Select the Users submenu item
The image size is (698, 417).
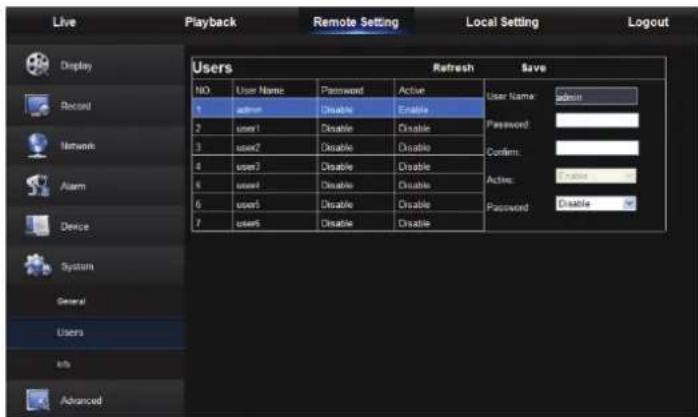[95, 332]
